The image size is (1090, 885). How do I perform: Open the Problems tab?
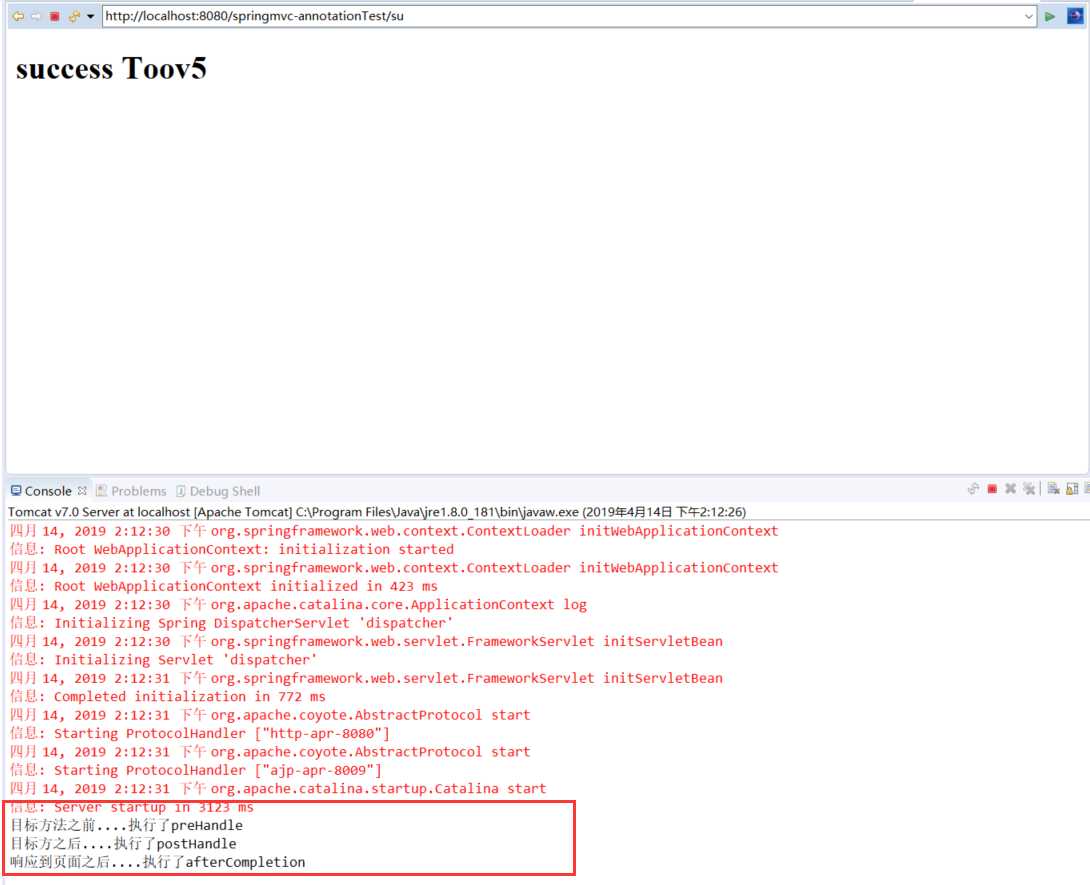[x=131, y=491]
